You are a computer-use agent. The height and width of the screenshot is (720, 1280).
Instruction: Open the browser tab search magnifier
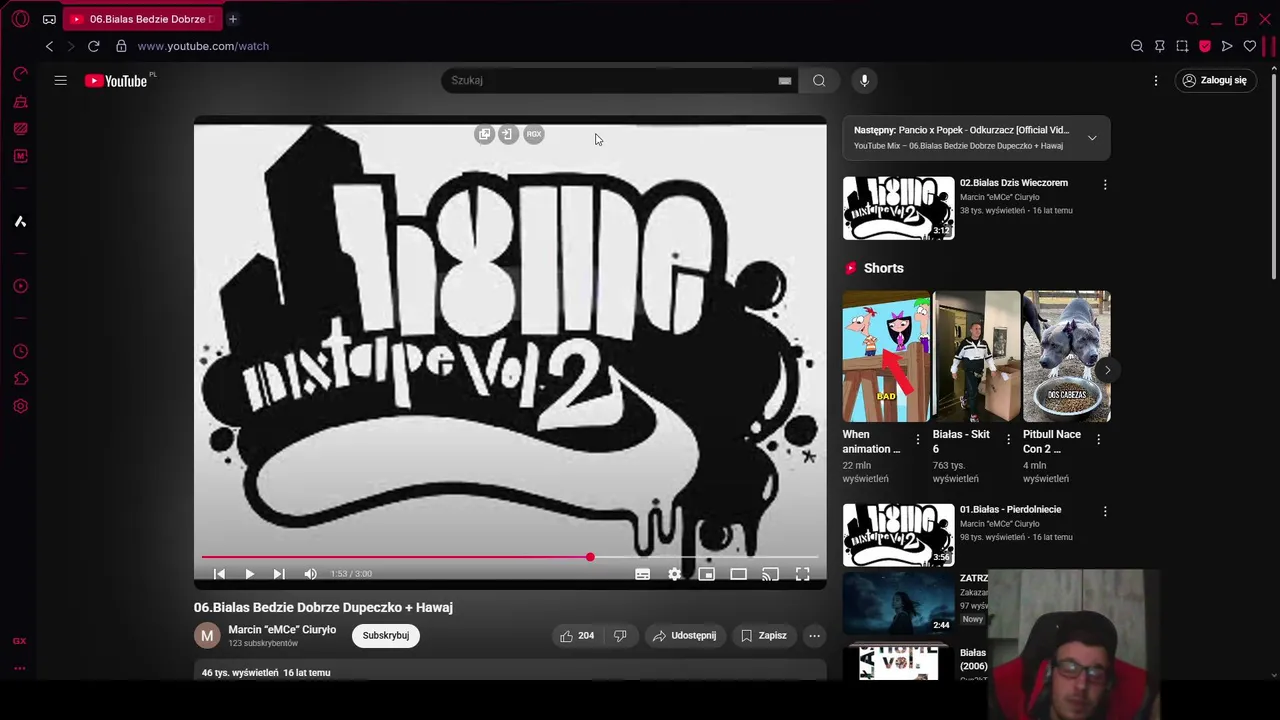point(1192,19)
